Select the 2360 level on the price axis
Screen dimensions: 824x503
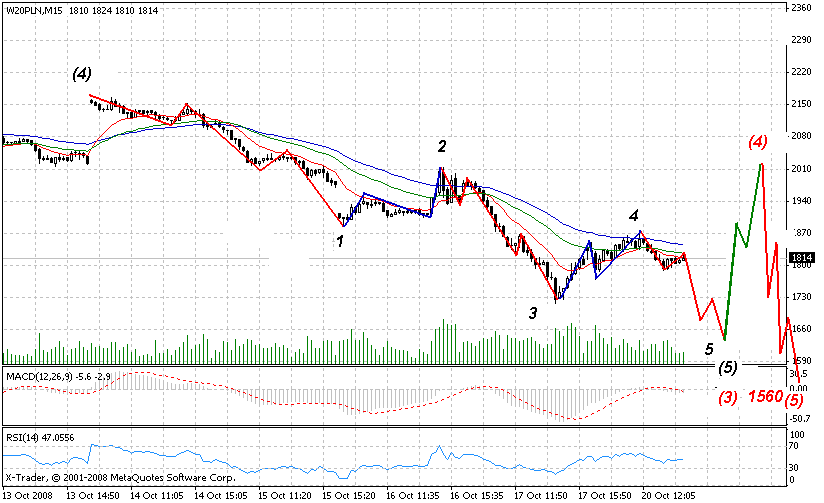(800, 8)
